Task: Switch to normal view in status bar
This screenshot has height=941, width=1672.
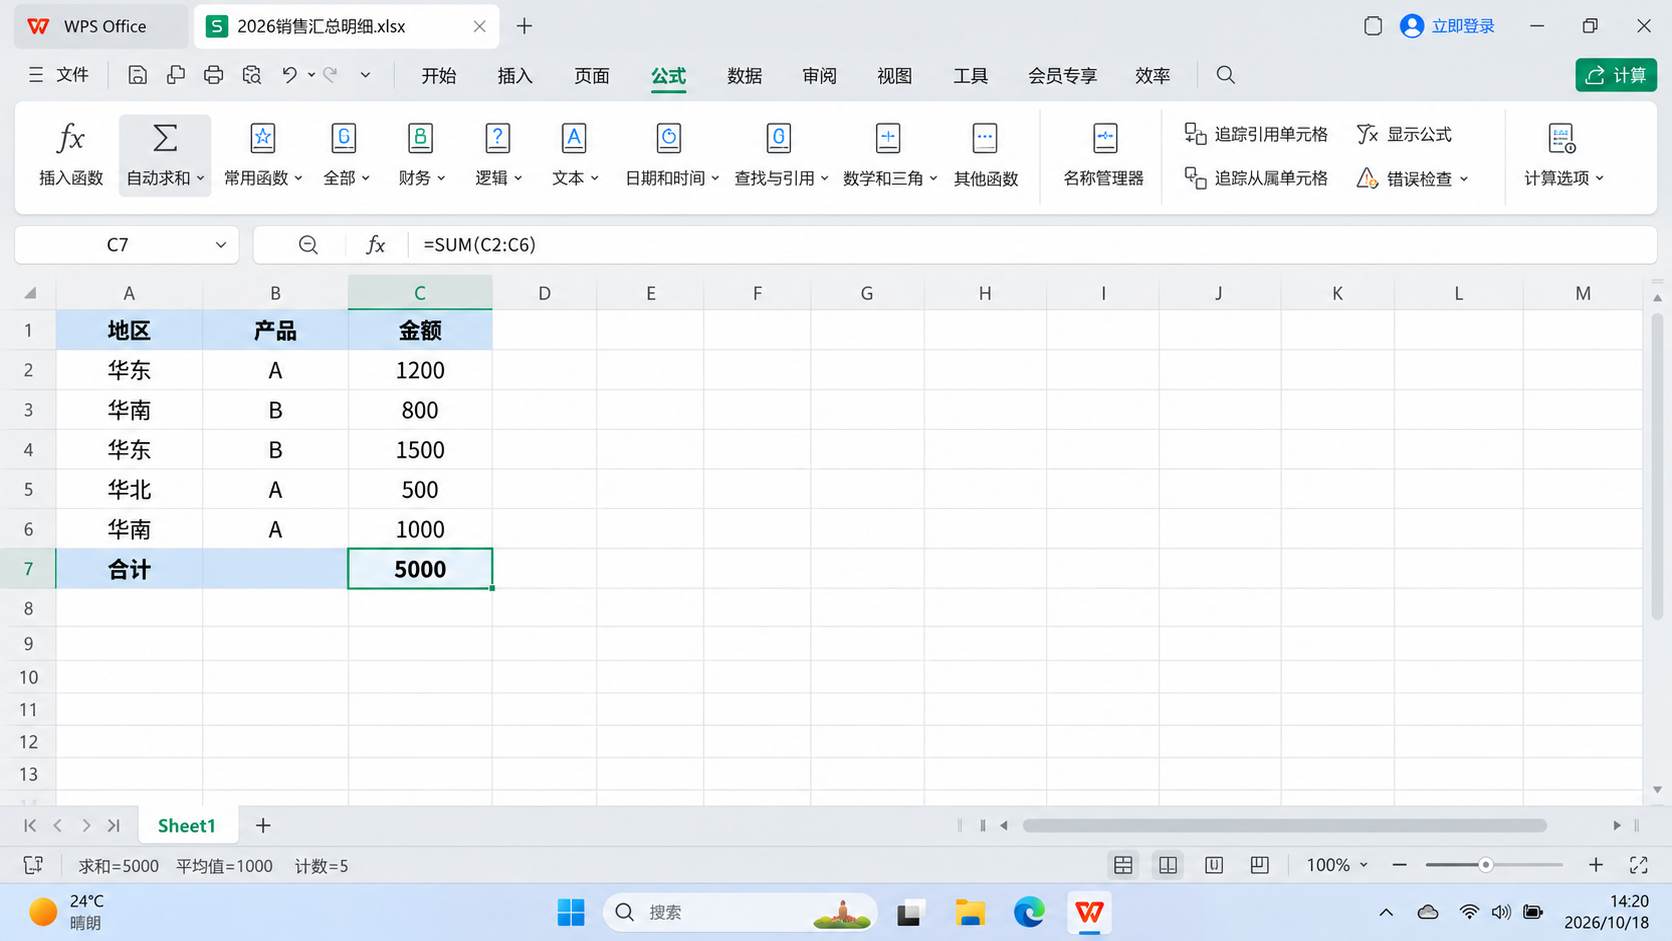Action: point(1123,865)
